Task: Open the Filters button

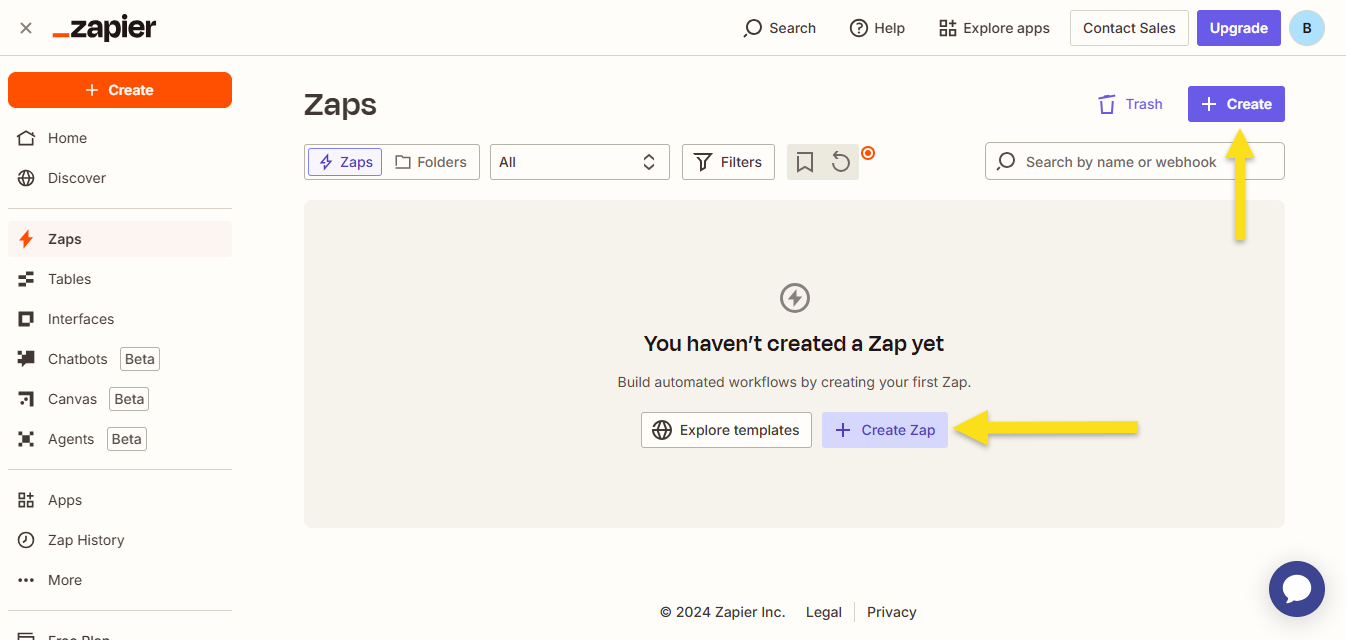Action: click(x=728, y=162)
